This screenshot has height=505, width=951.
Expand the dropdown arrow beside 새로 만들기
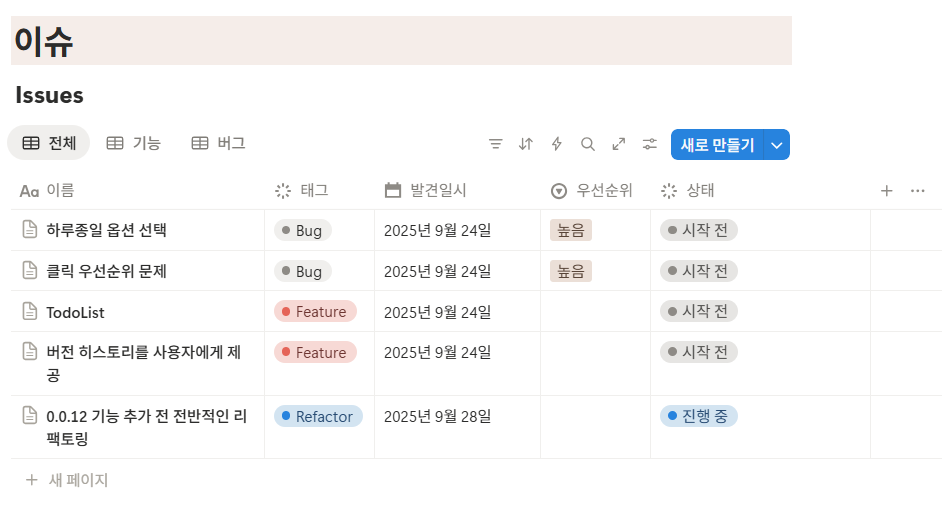777,145
